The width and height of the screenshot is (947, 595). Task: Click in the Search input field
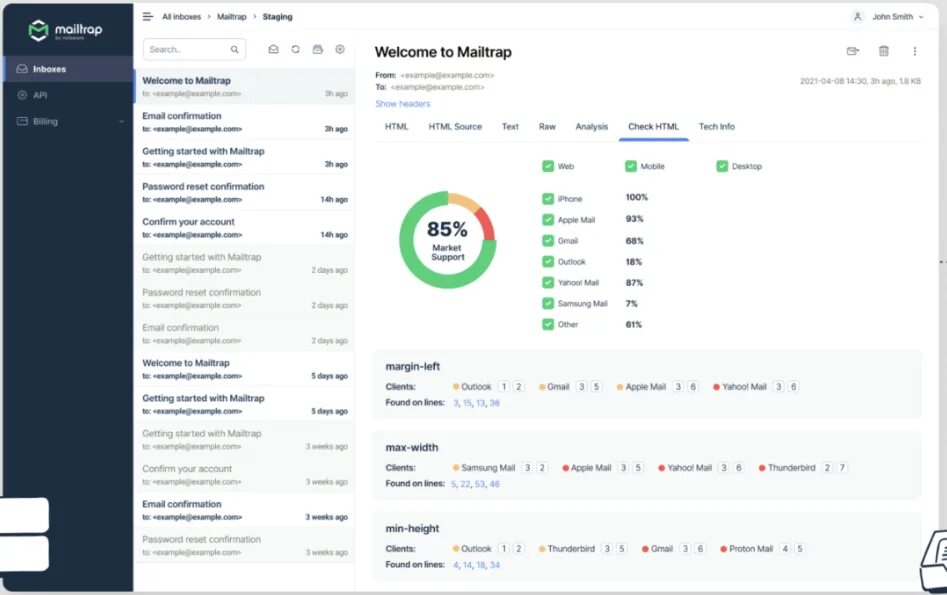194,50
